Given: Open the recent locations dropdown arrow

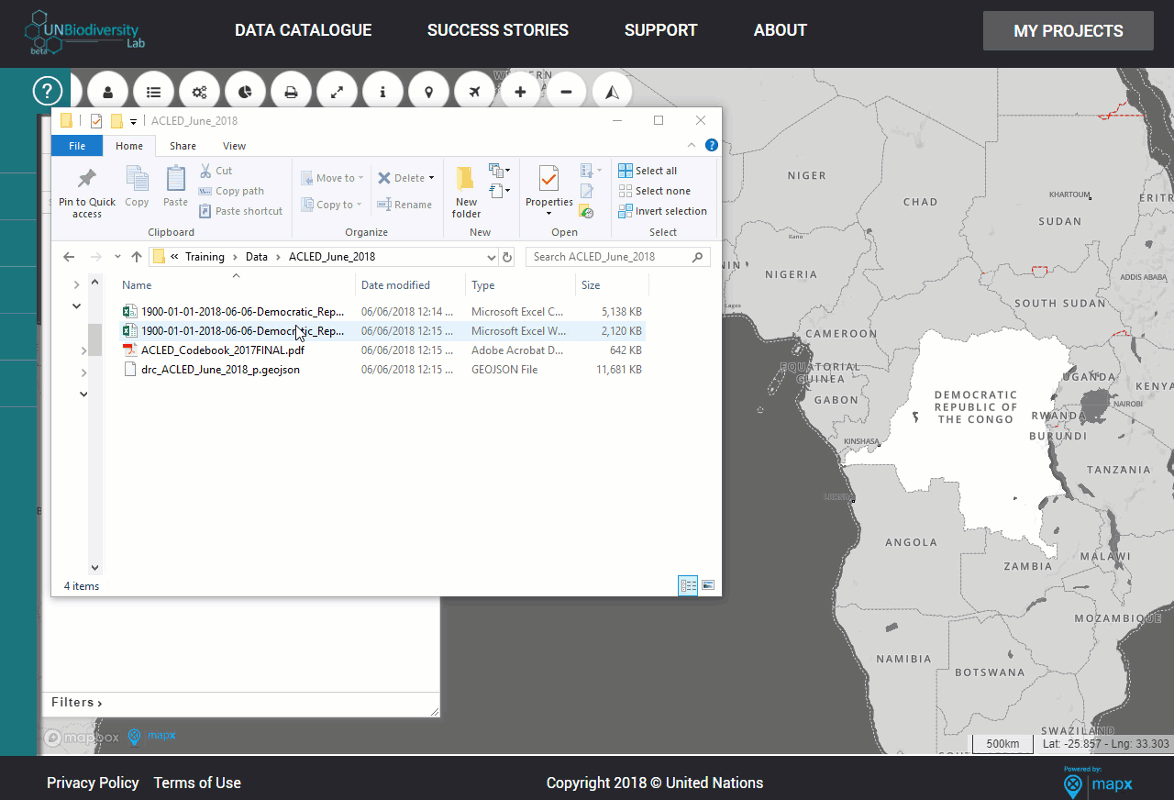Looking at the screenshot, I should tap(118, 257).
